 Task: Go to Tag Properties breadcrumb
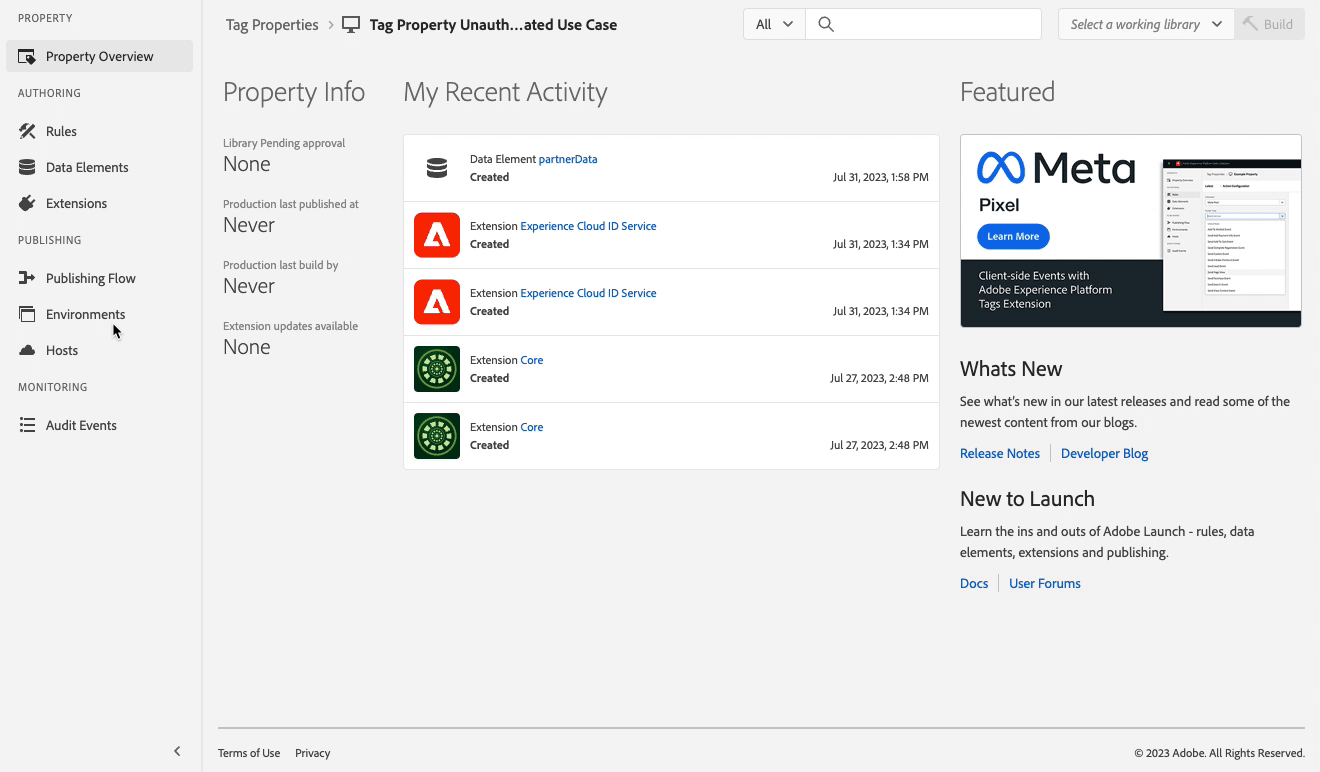coord(272,25)
